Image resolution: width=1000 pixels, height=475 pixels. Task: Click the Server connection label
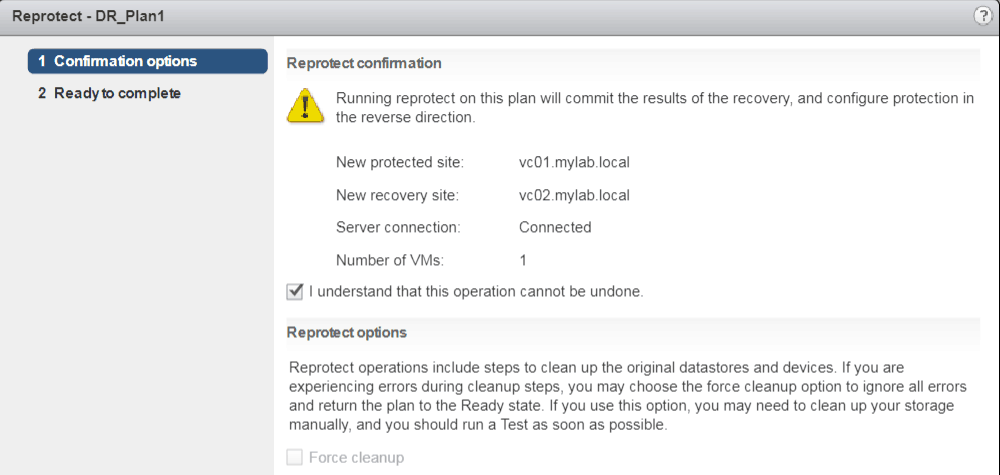point(398,227)
